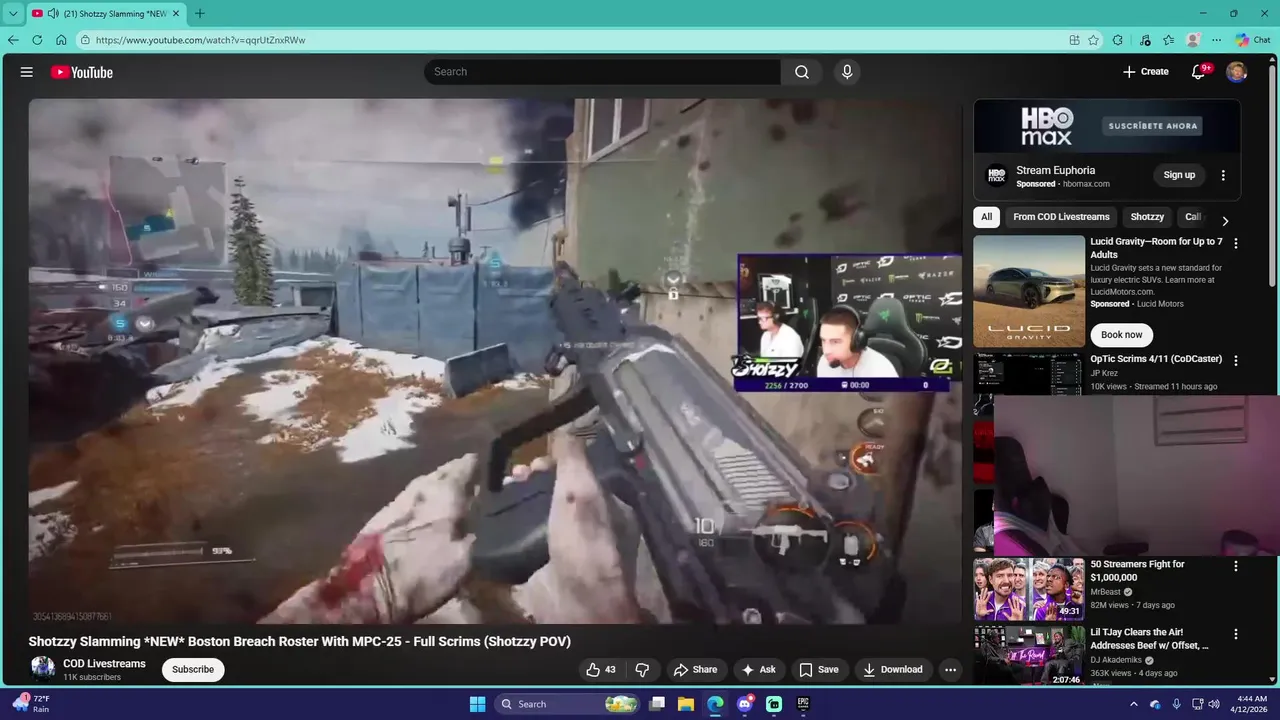
Task: Close the Shotzzy Slamming browser tab
Action: (176, 13)
